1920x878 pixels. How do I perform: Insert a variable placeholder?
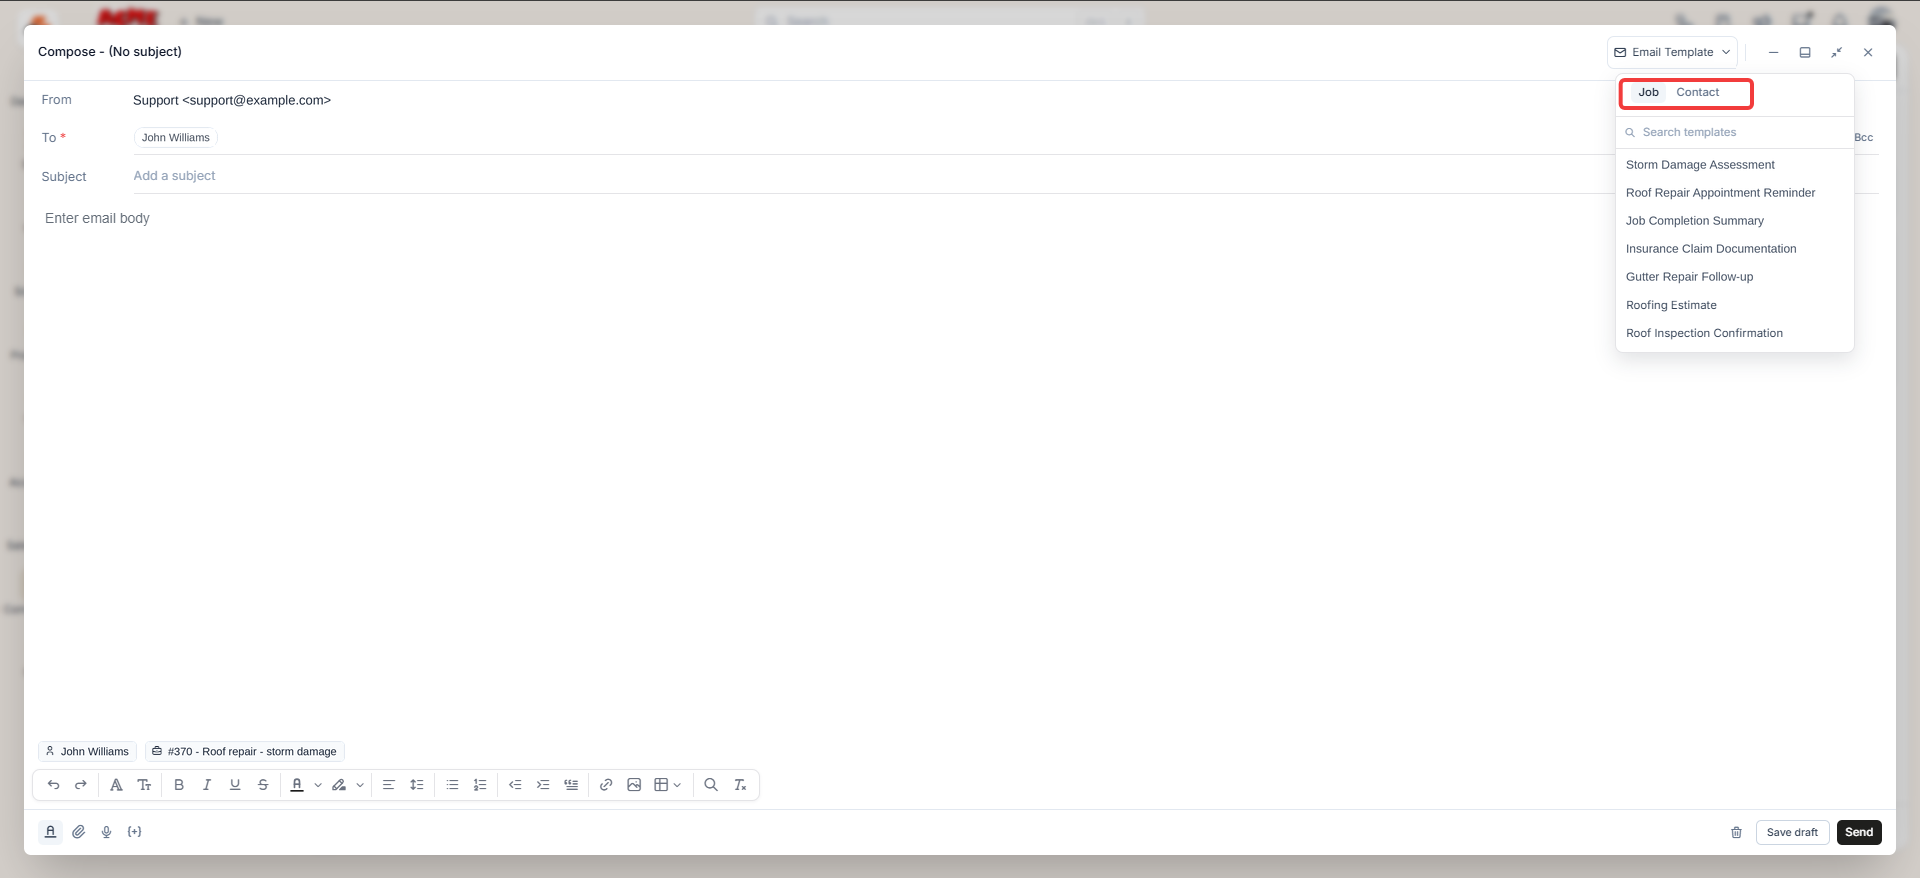[x=135, y=832]
